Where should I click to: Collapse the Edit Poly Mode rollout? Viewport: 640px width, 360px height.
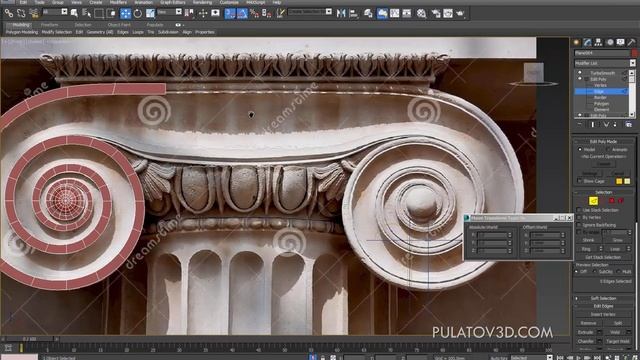pos(603,141)
